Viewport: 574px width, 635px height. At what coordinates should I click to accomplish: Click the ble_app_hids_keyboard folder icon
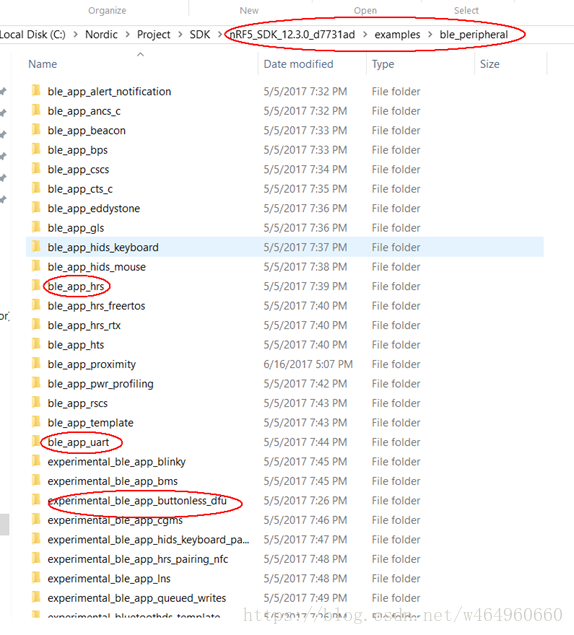(x=36, y=247)
